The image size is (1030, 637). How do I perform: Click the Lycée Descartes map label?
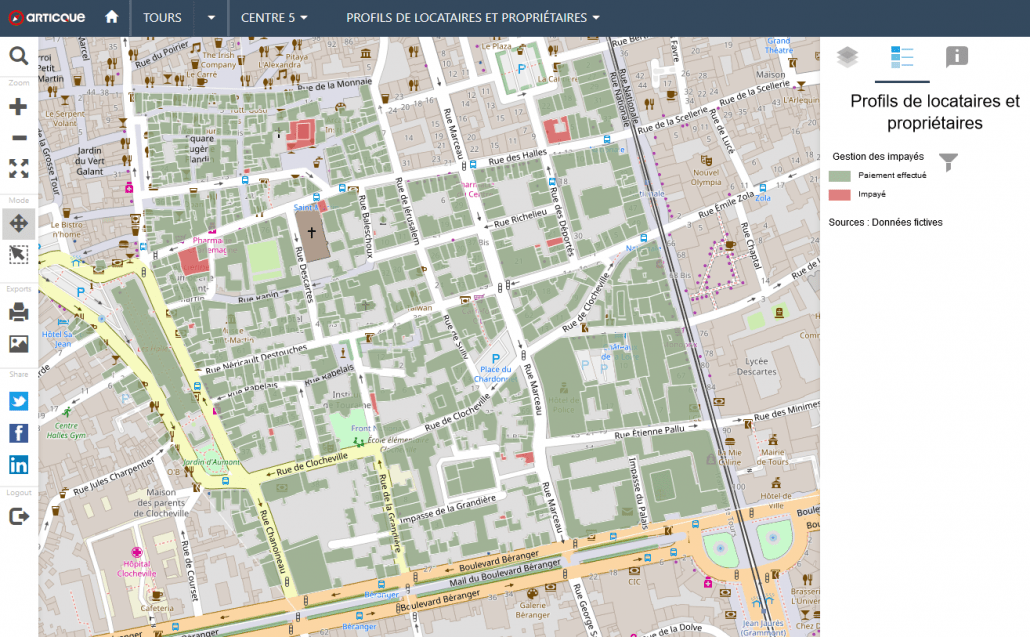(756, 366)
